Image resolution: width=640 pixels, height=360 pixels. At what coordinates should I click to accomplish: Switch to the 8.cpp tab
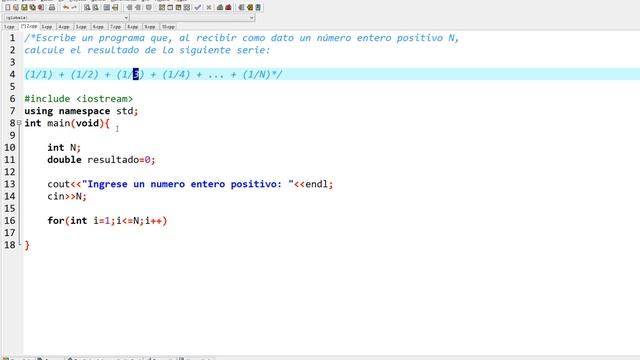pos(133,27)
